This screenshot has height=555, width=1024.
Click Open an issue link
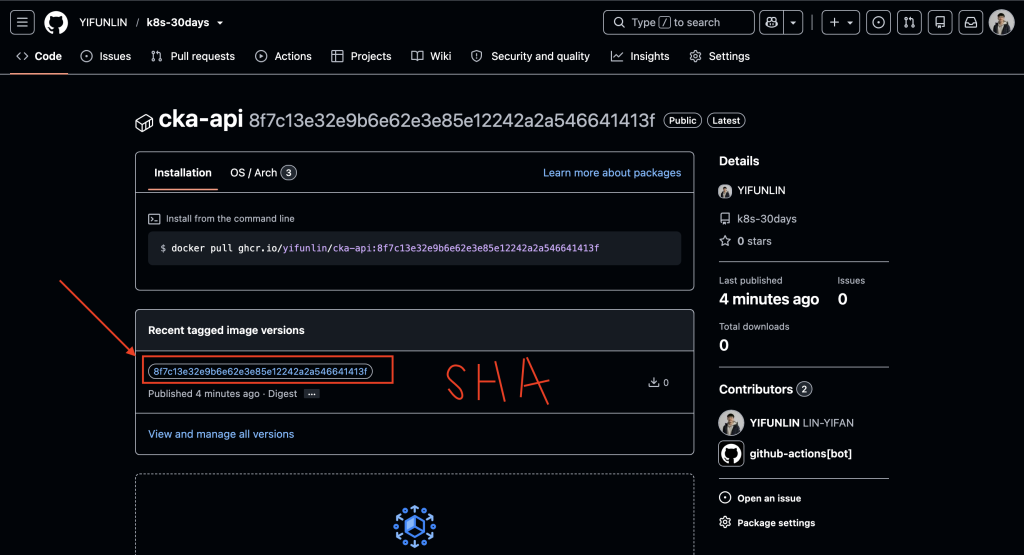[769, 498]
